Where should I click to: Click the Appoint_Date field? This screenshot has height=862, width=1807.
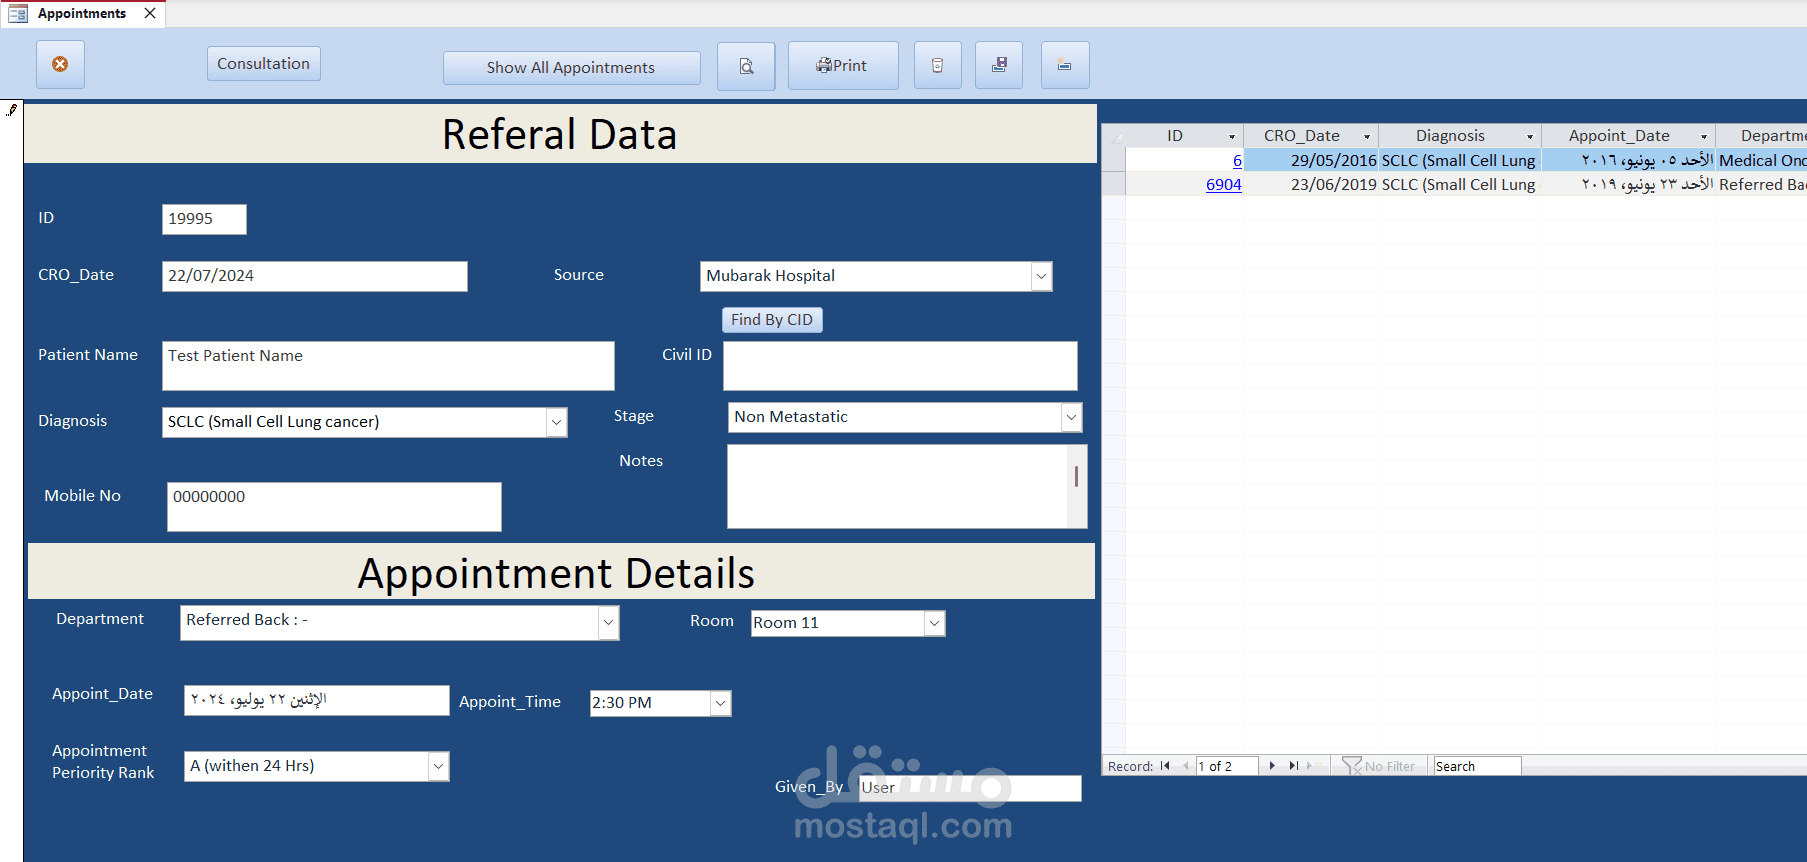(x=316, y=701)
